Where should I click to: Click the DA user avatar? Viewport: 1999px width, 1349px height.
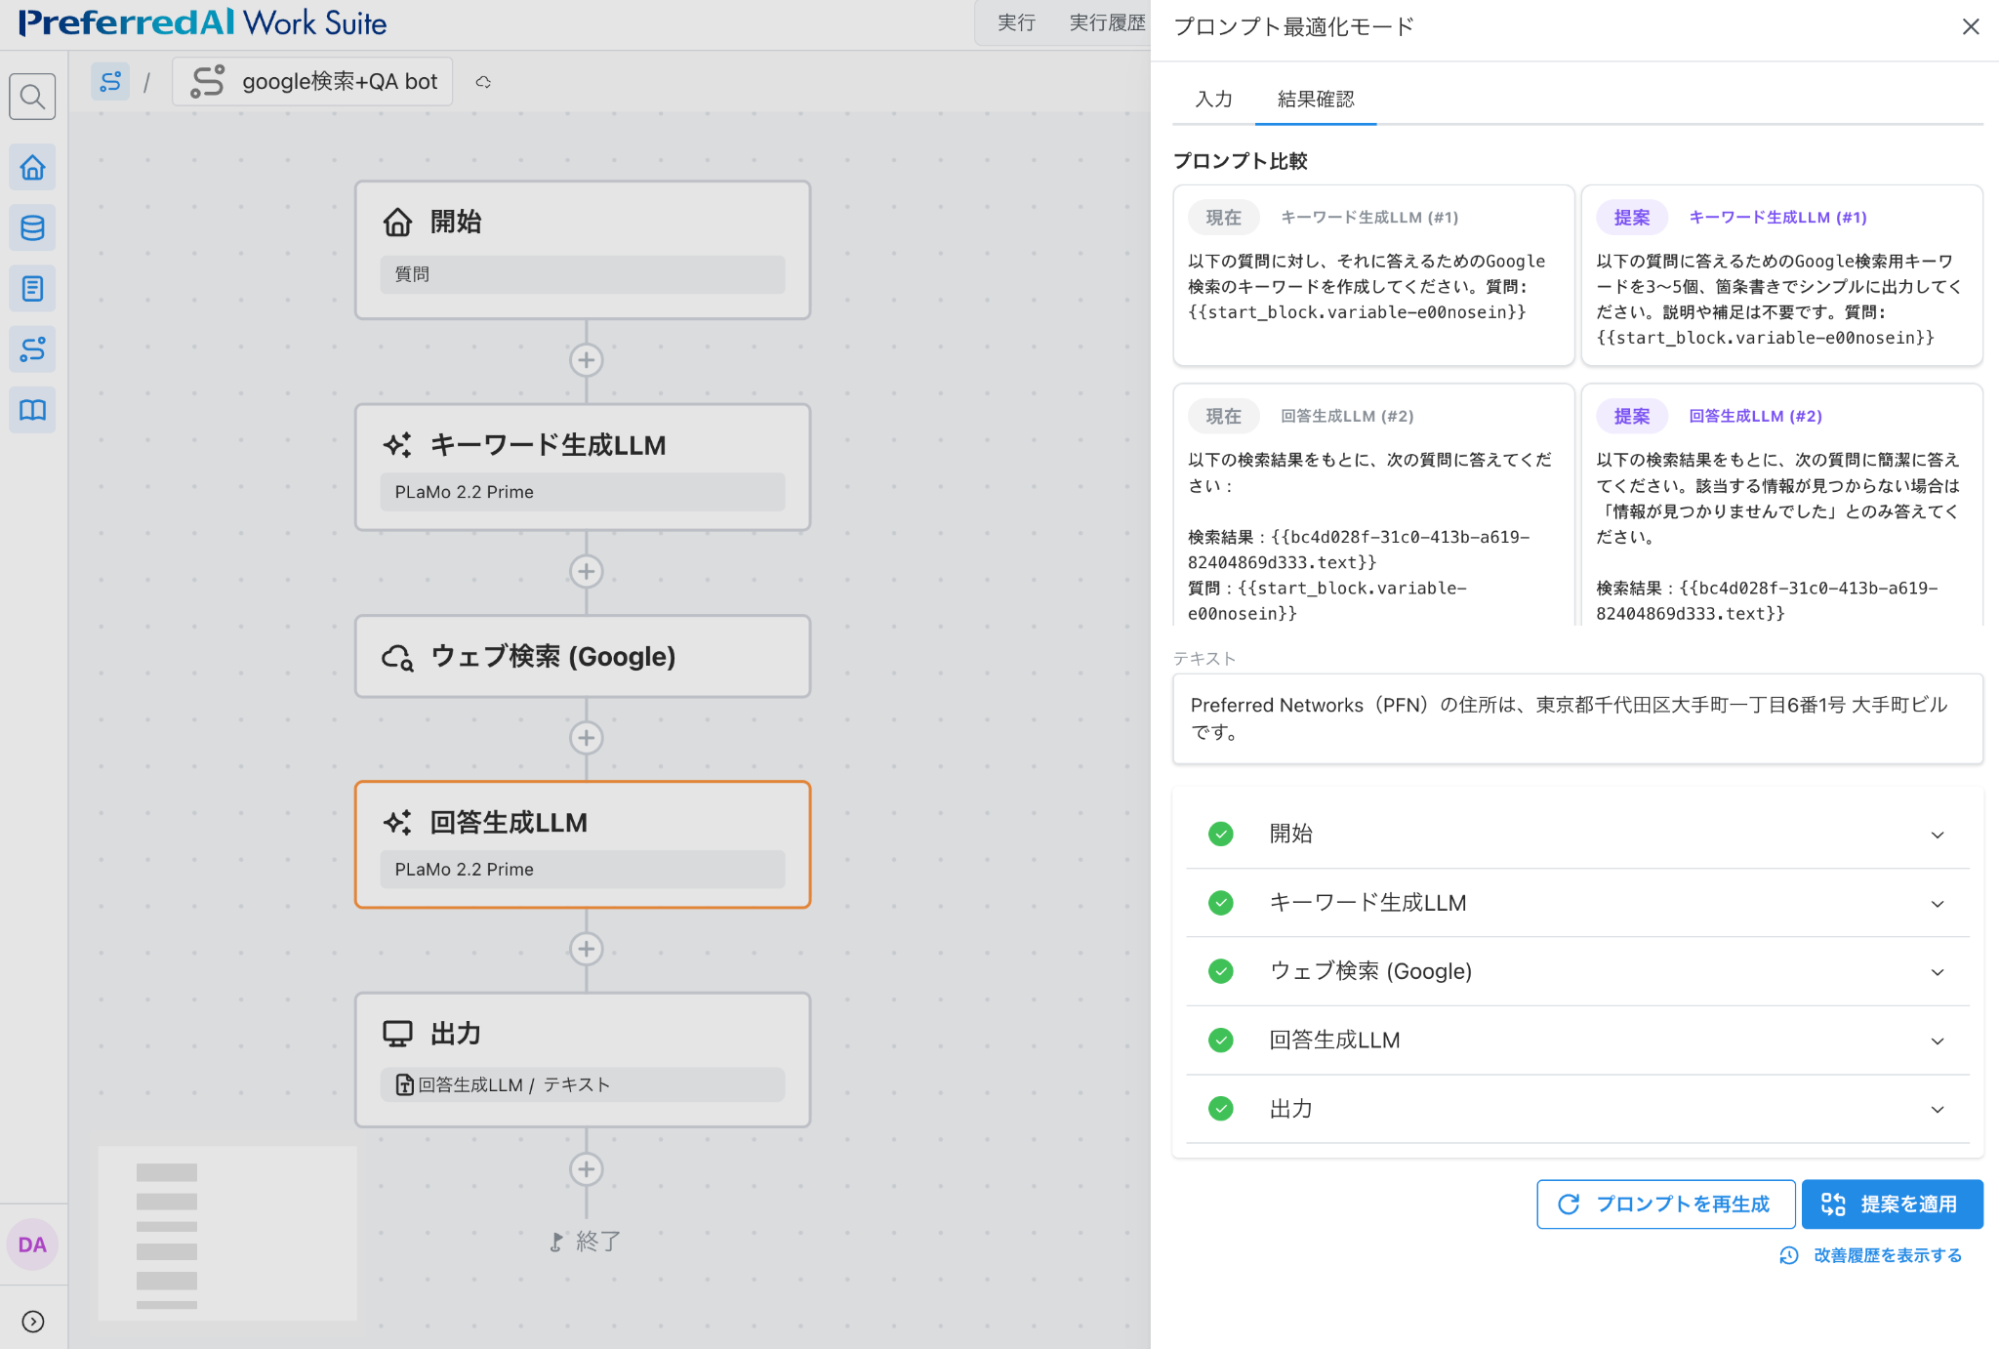pyautogui.click(x=32, y=1244)
